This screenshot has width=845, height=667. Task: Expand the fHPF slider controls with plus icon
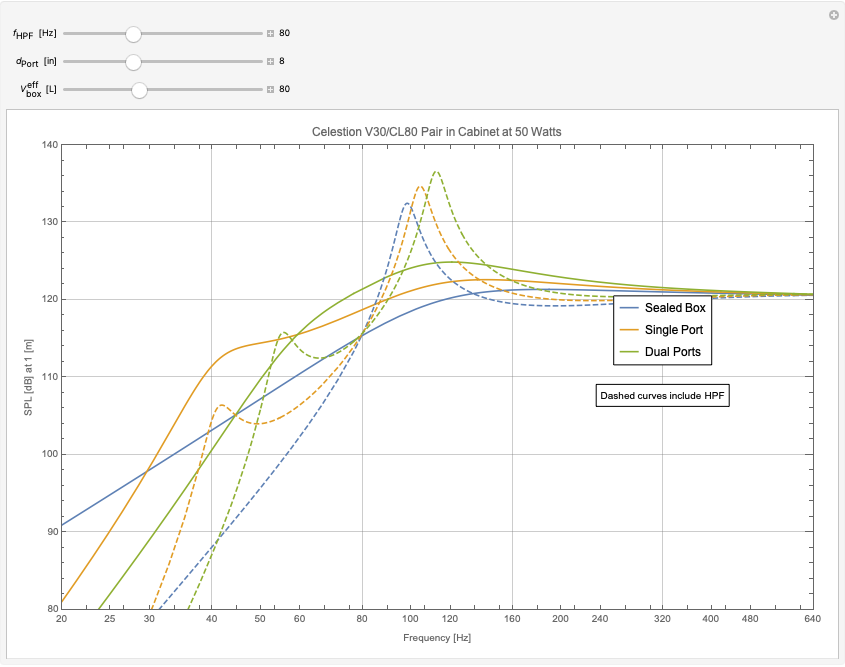pyautogui.click(x=271, y=33)
